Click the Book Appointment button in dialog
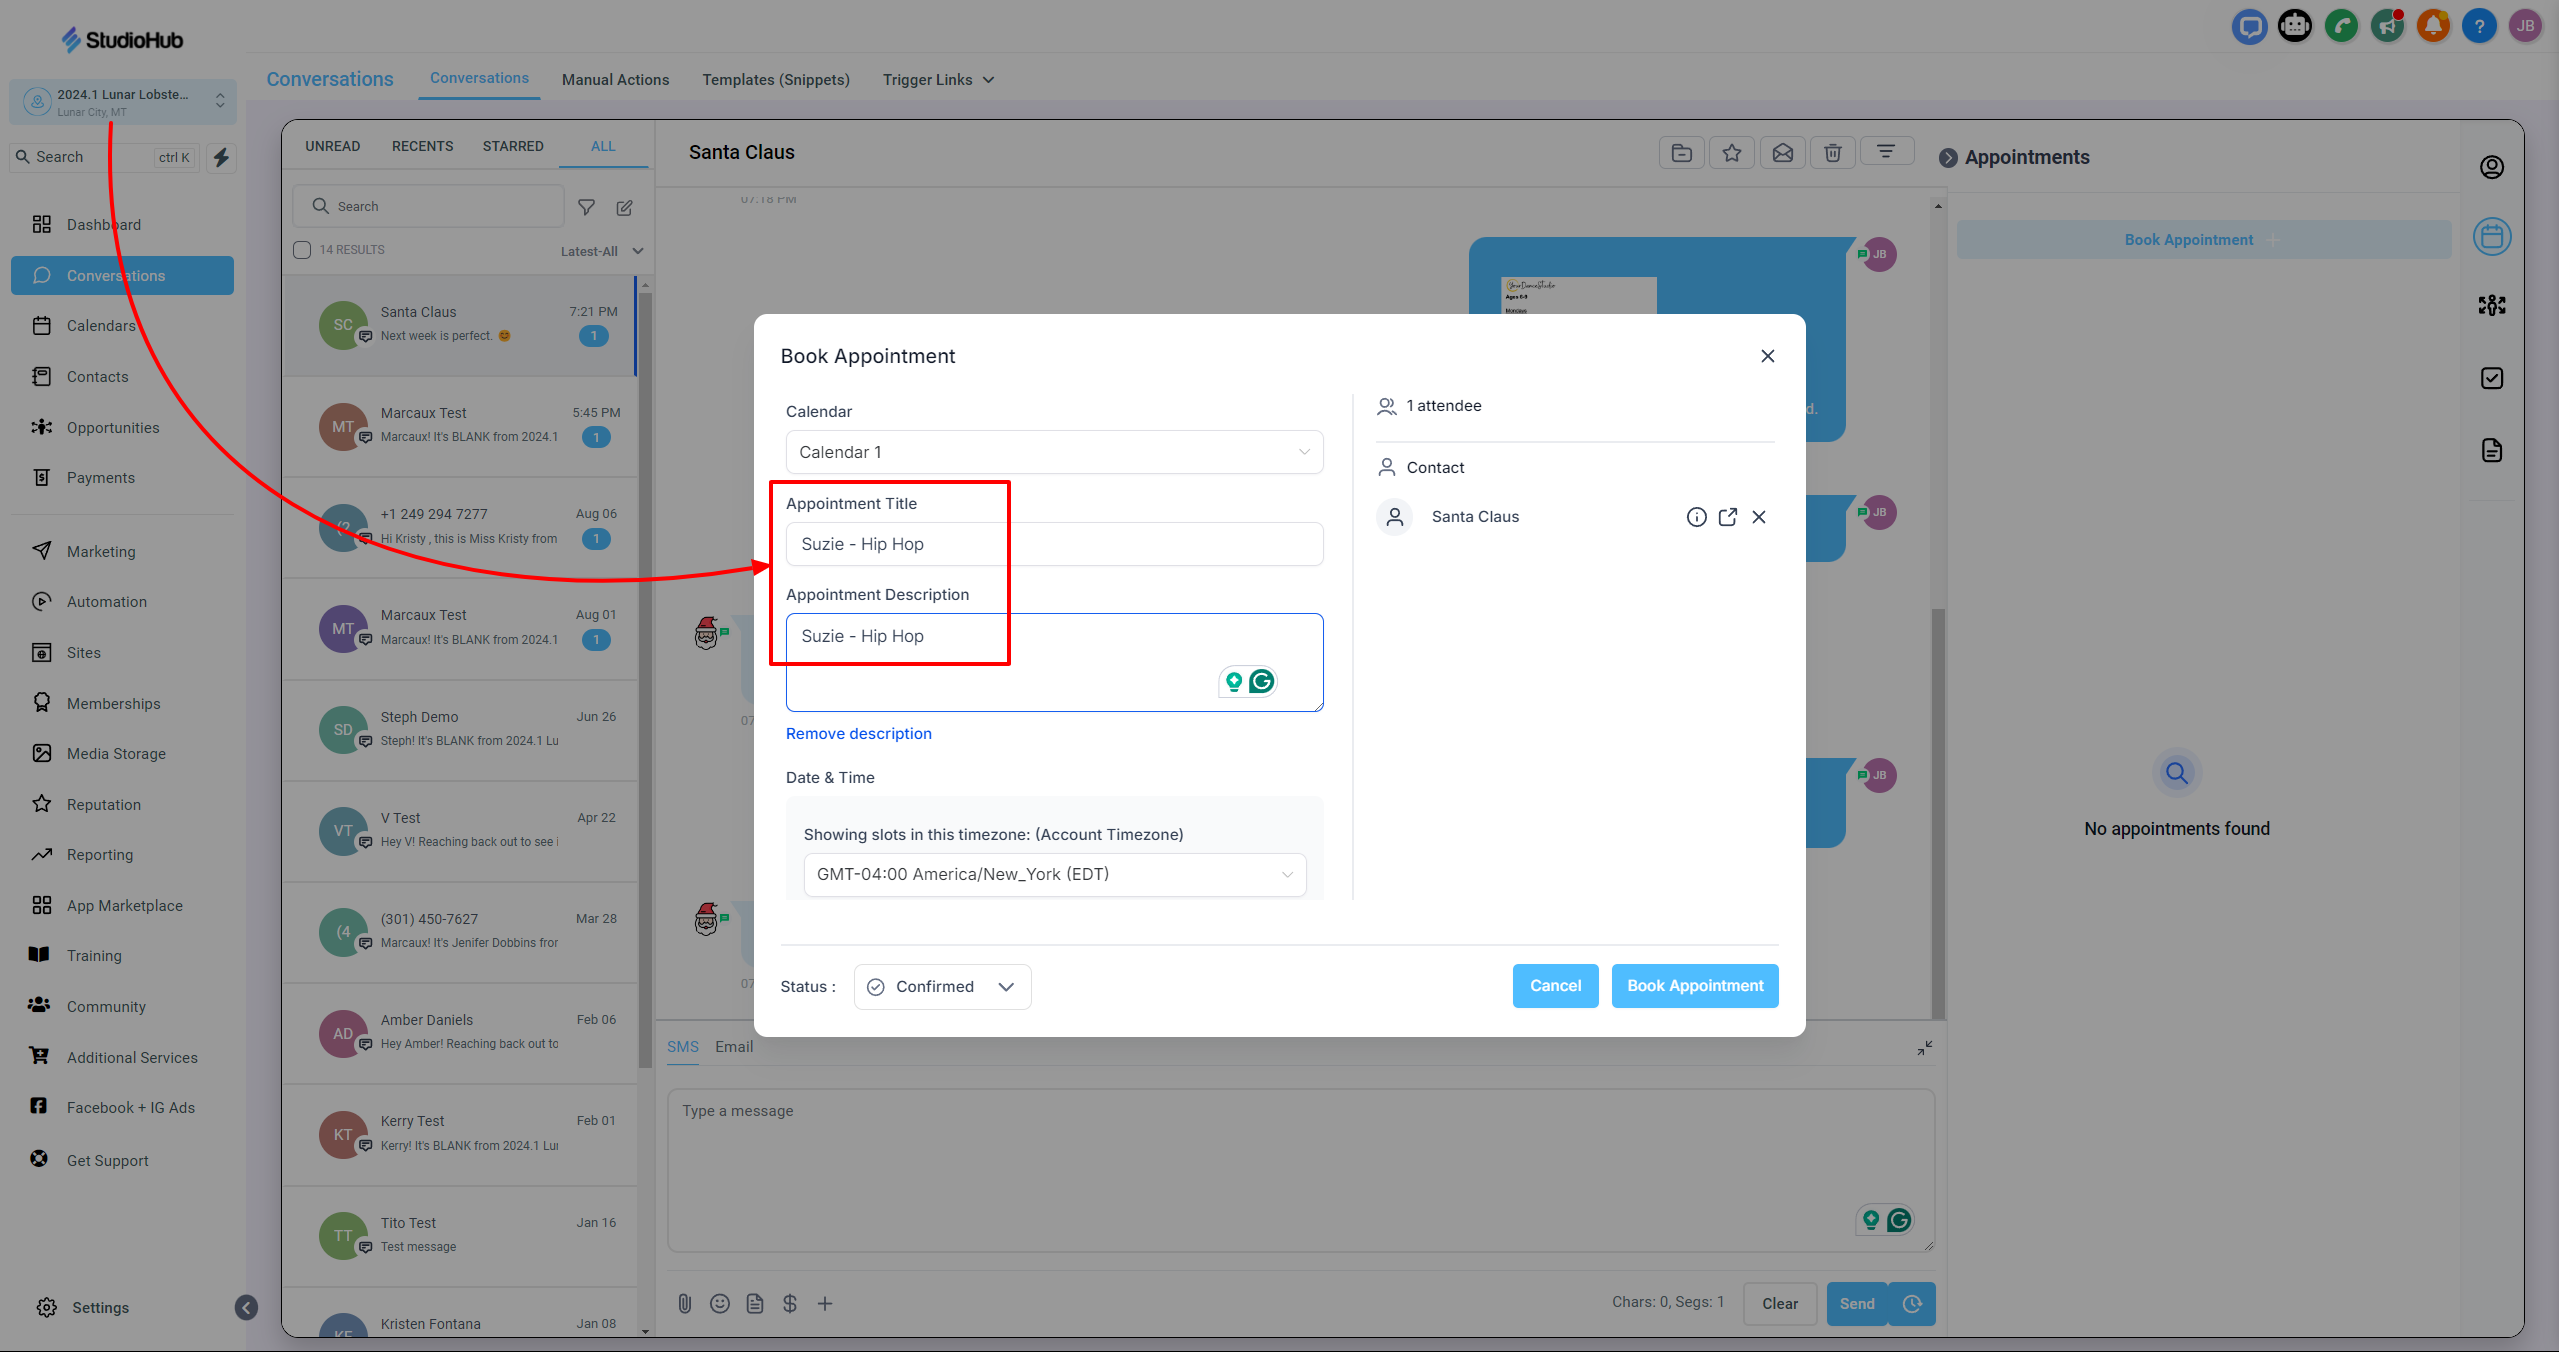 tap(1694, 986)
